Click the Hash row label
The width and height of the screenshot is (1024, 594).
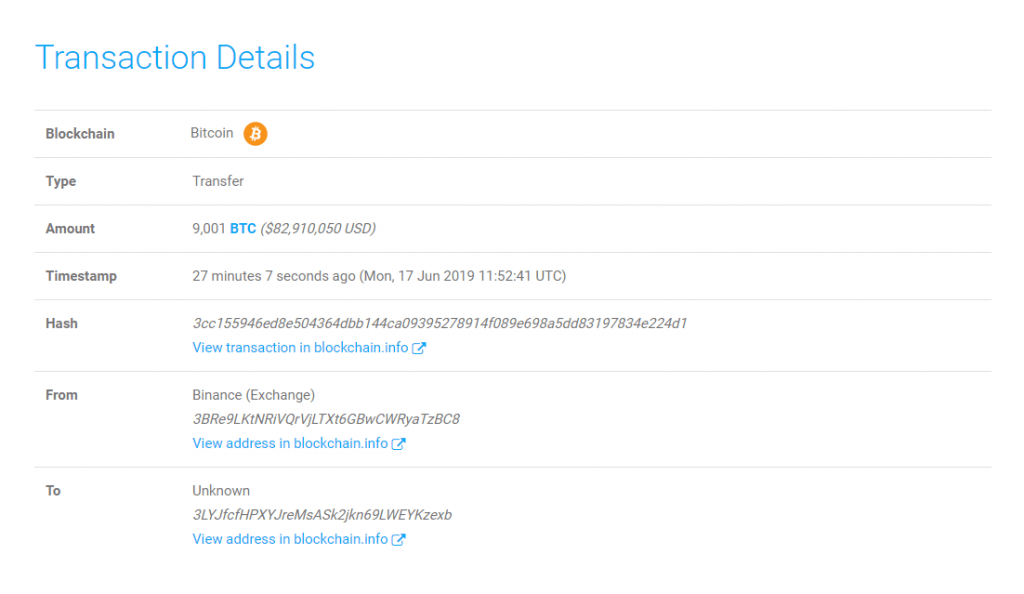pos(61,324)
